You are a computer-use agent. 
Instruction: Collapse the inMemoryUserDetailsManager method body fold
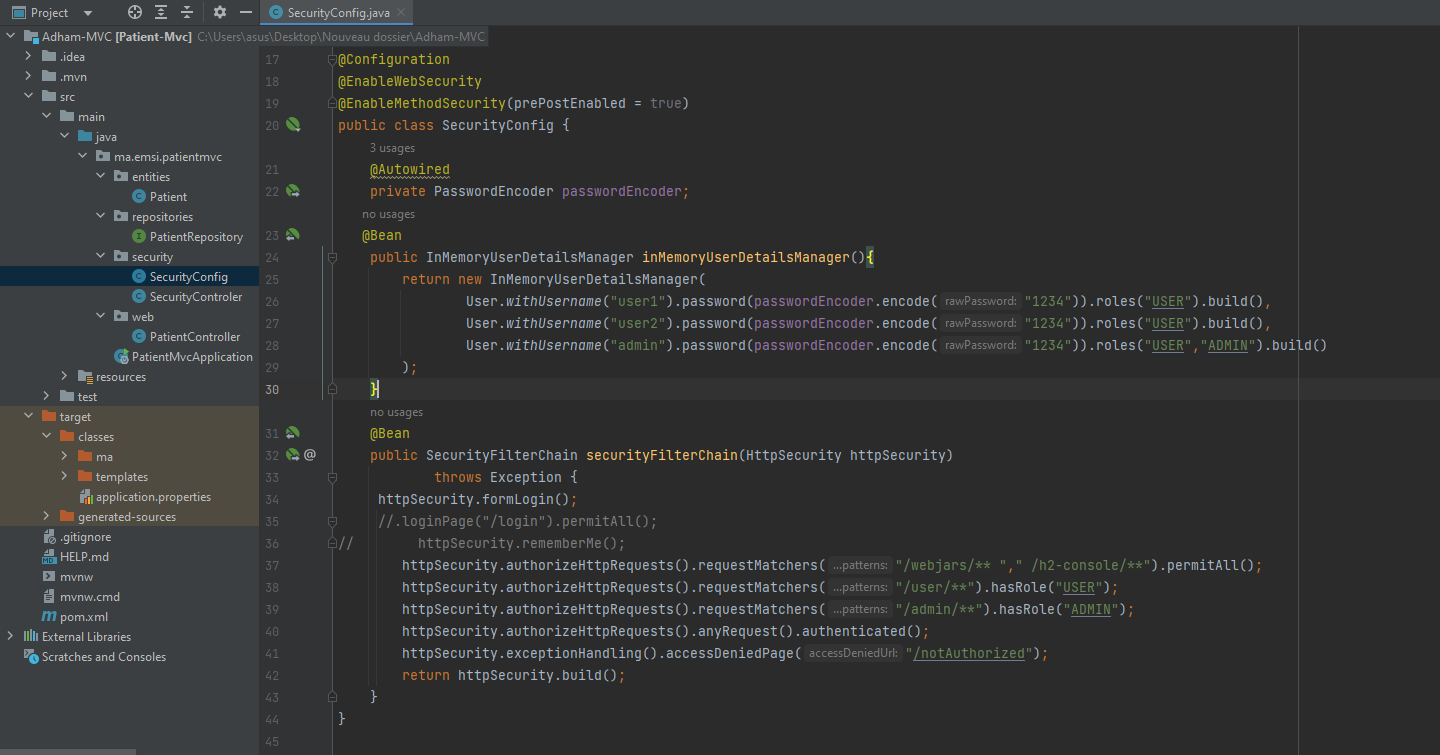[332, 257]
